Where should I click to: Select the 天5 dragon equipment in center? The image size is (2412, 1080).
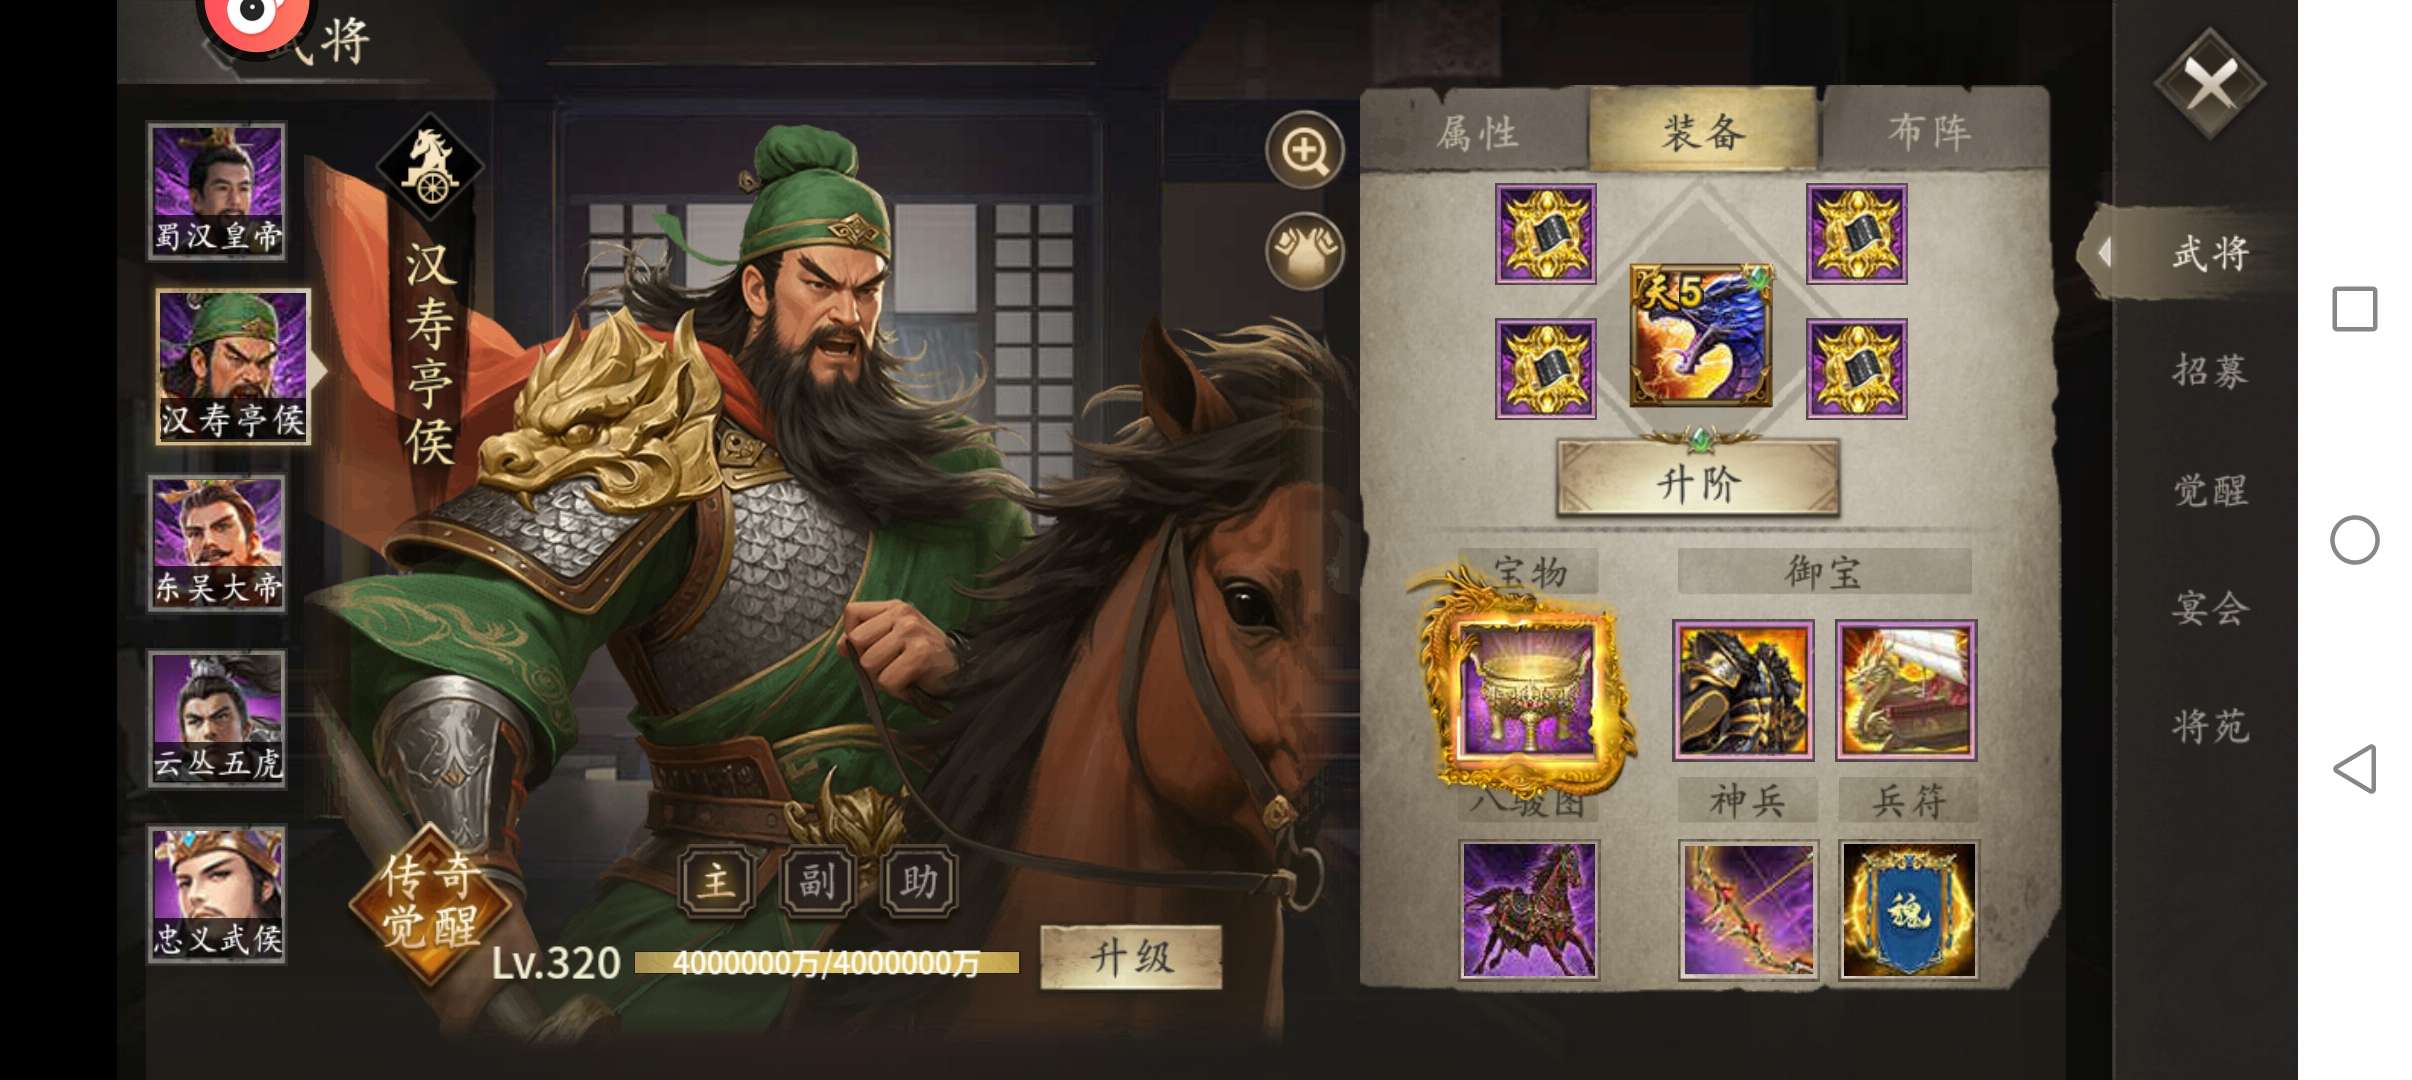1700,335
